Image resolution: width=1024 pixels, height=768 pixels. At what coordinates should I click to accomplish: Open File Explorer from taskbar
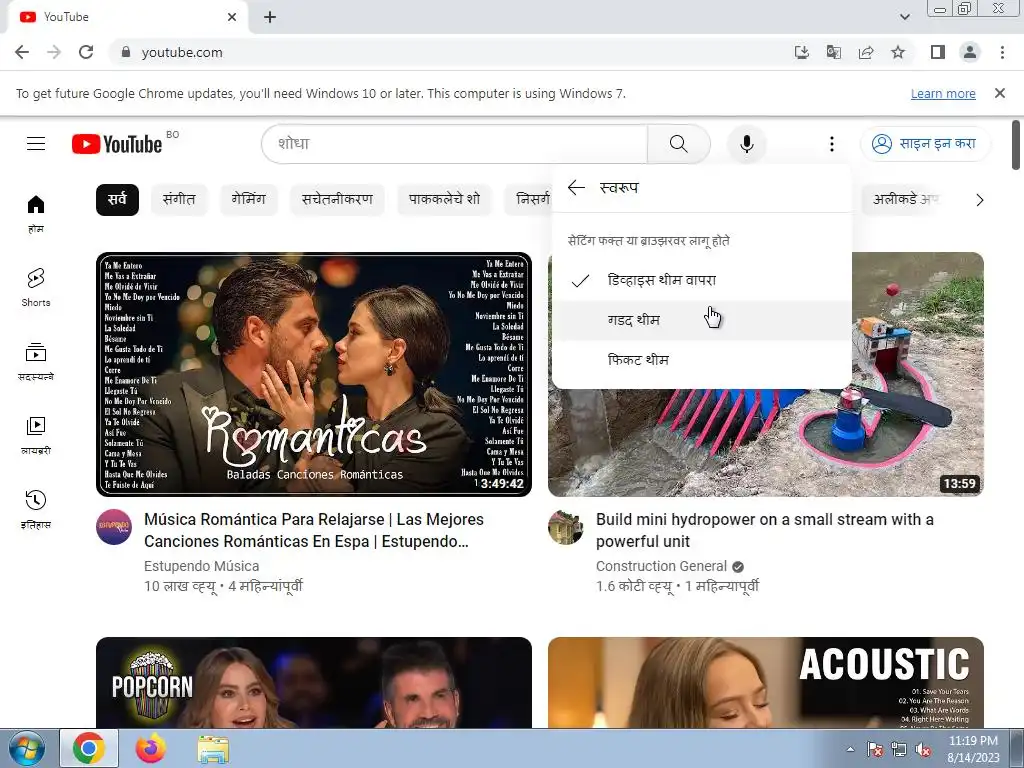coord(213,749)
